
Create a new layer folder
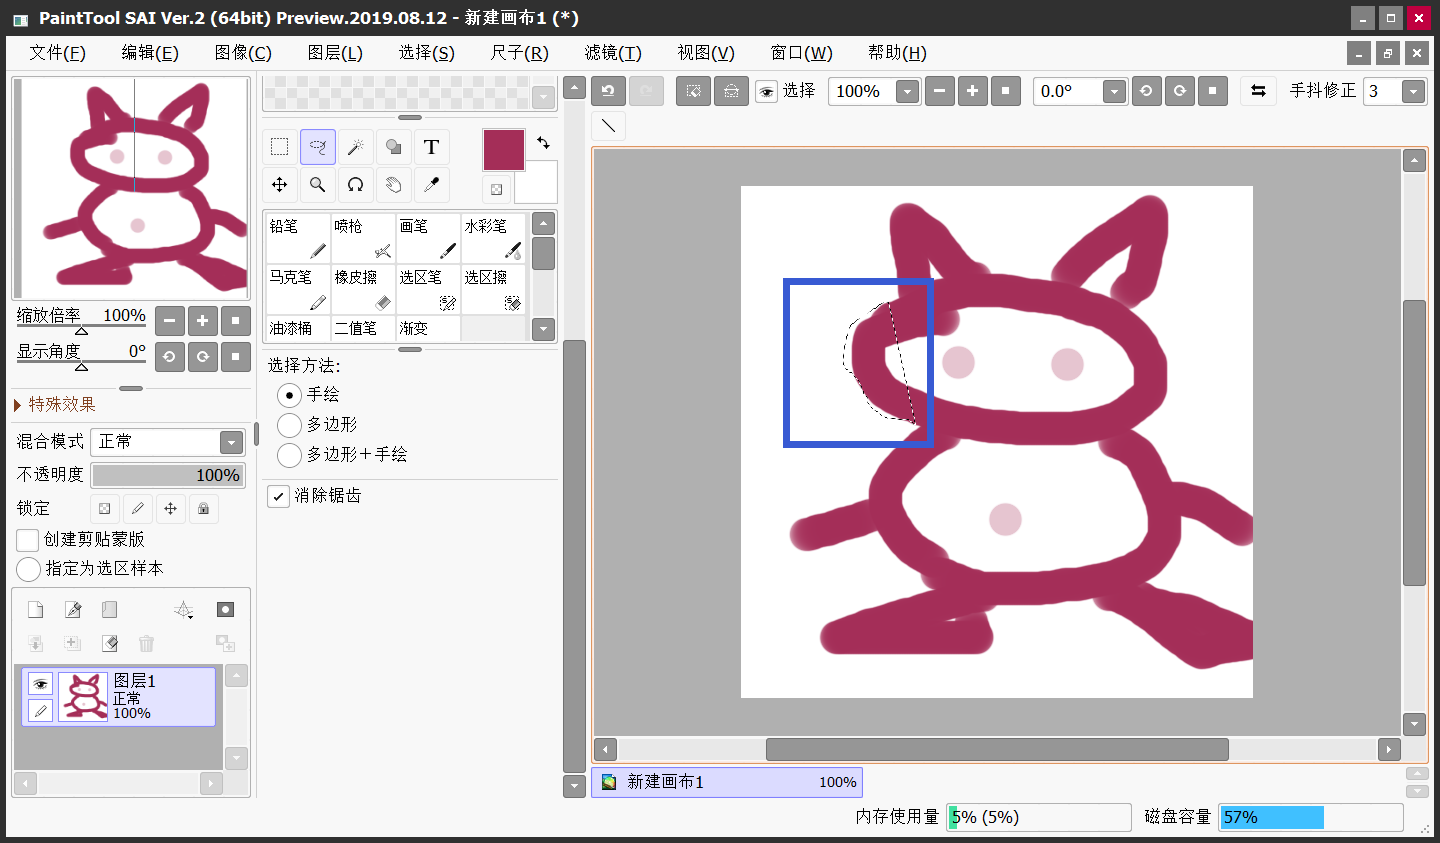(110, 610)
